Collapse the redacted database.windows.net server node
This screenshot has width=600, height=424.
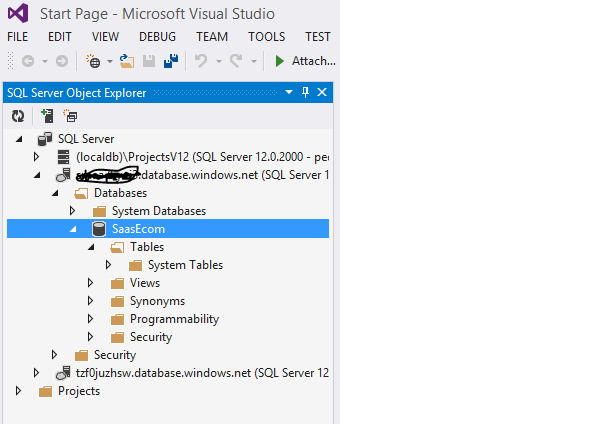point(37,175)
